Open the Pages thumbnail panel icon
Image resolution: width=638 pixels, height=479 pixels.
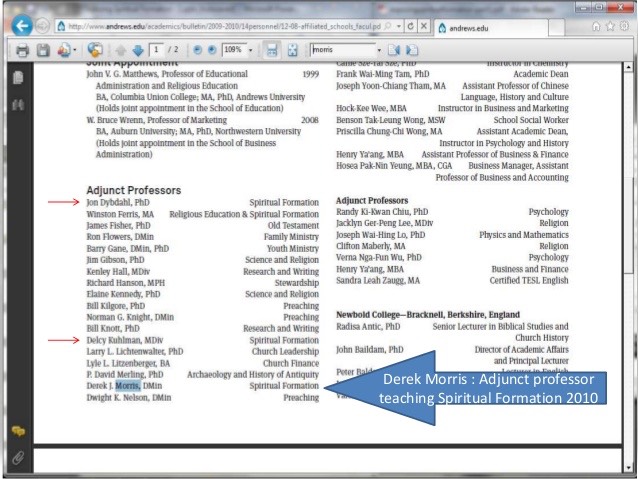tap(18, 77)
